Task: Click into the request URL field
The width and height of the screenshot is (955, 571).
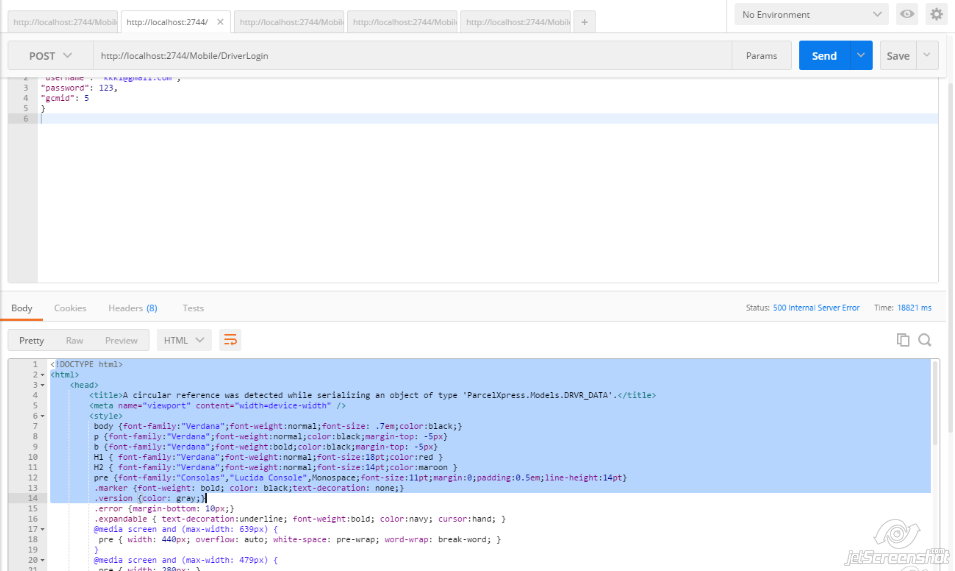Action: pyautogui.click(x=410, y=56)
